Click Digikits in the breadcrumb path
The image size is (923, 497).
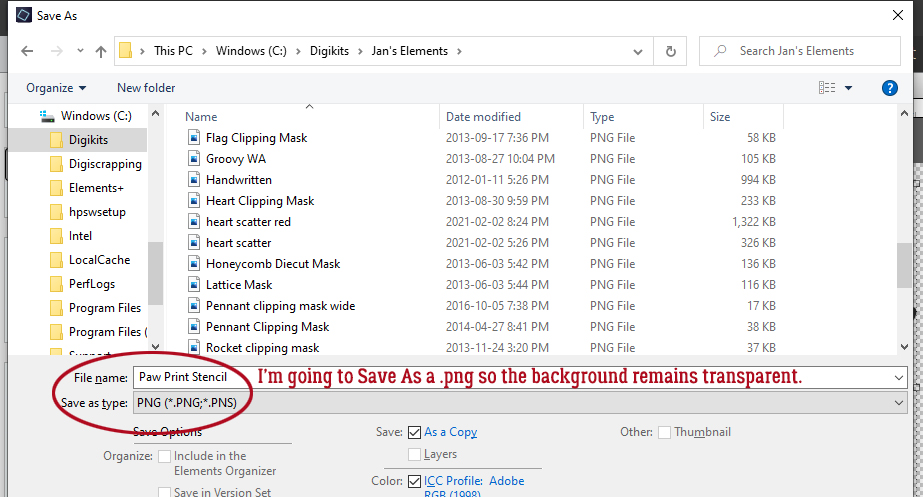329,51
